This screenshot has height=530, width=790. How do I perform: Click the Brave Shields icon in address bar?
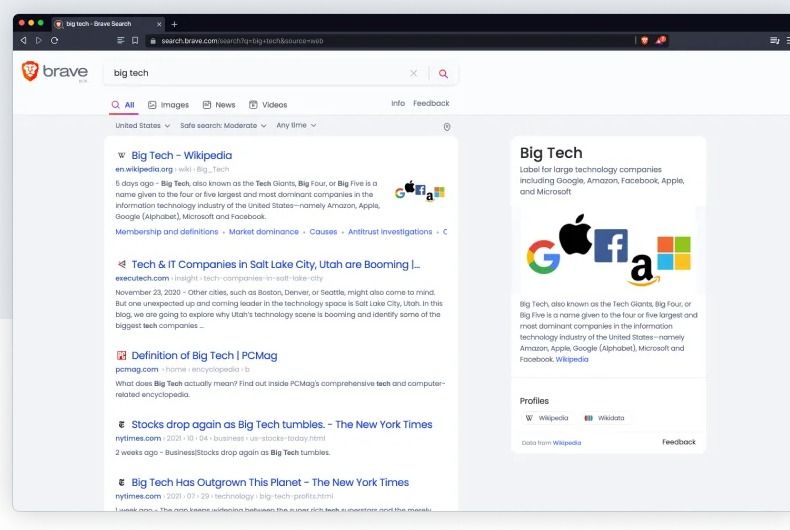click(644, 40)
